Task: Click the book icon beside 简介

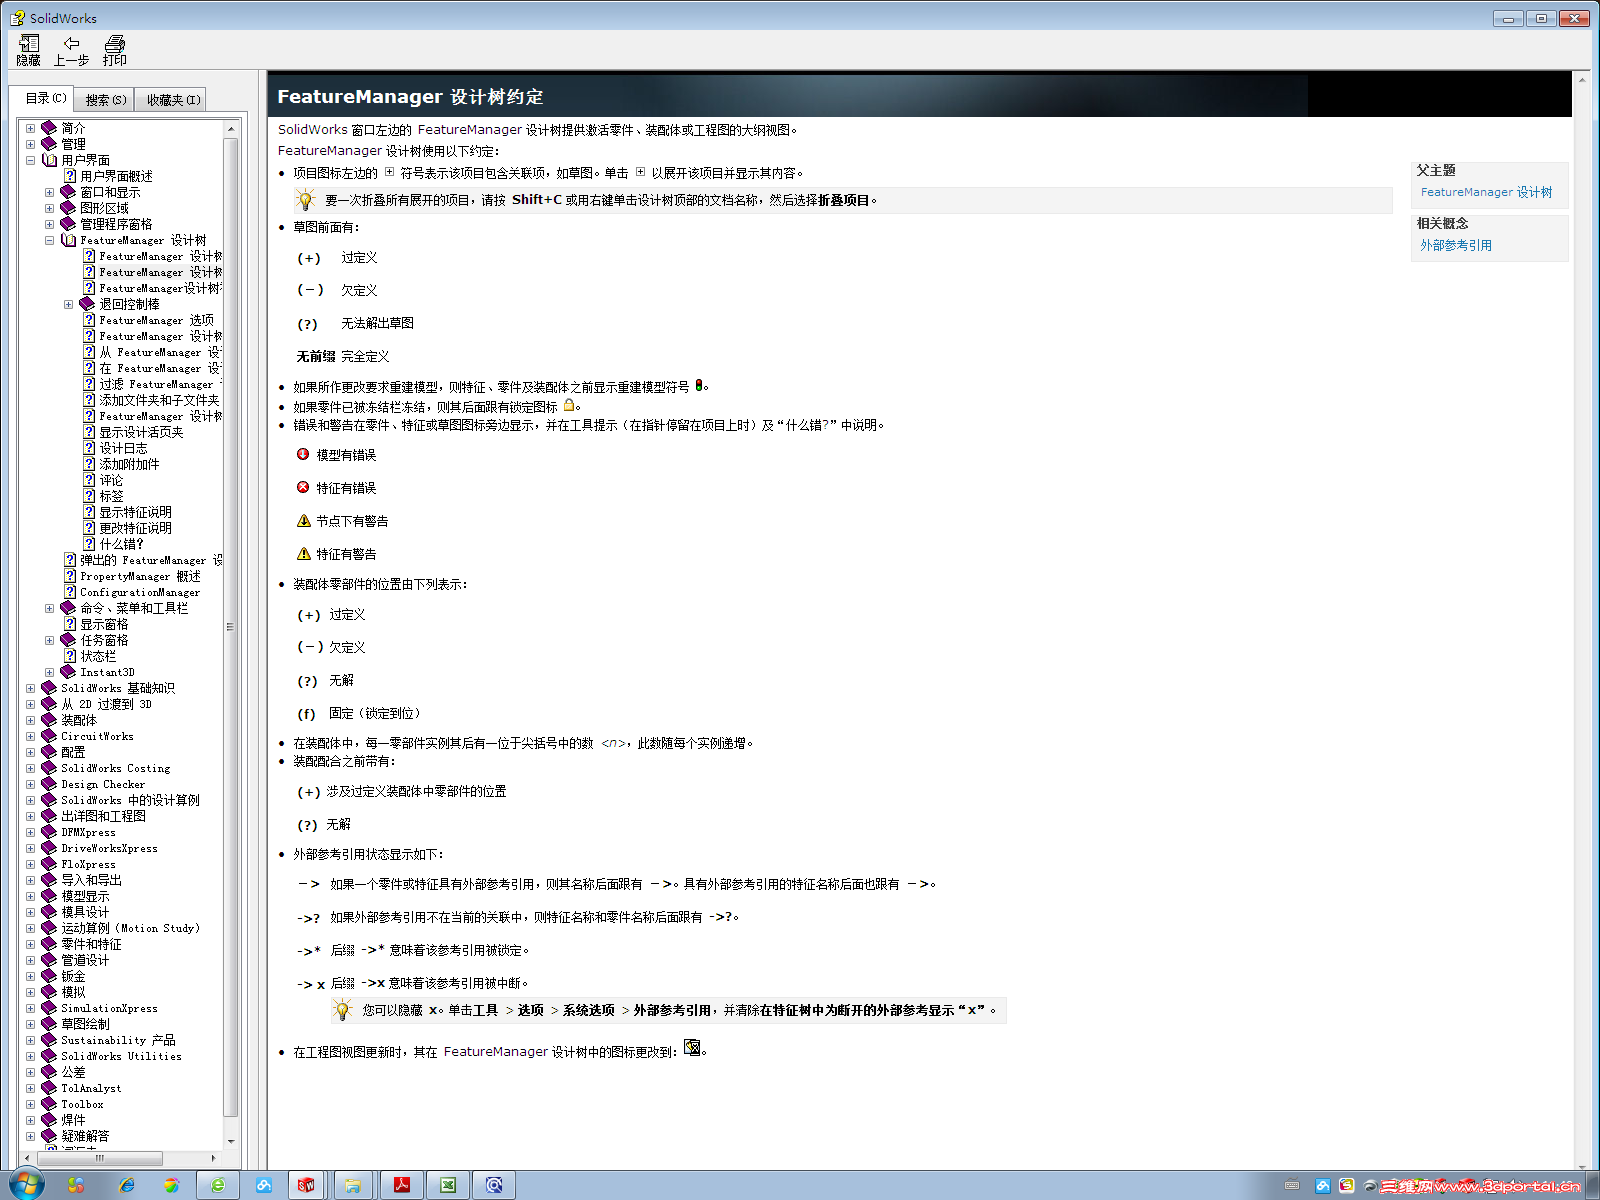Action: [49, 128]
